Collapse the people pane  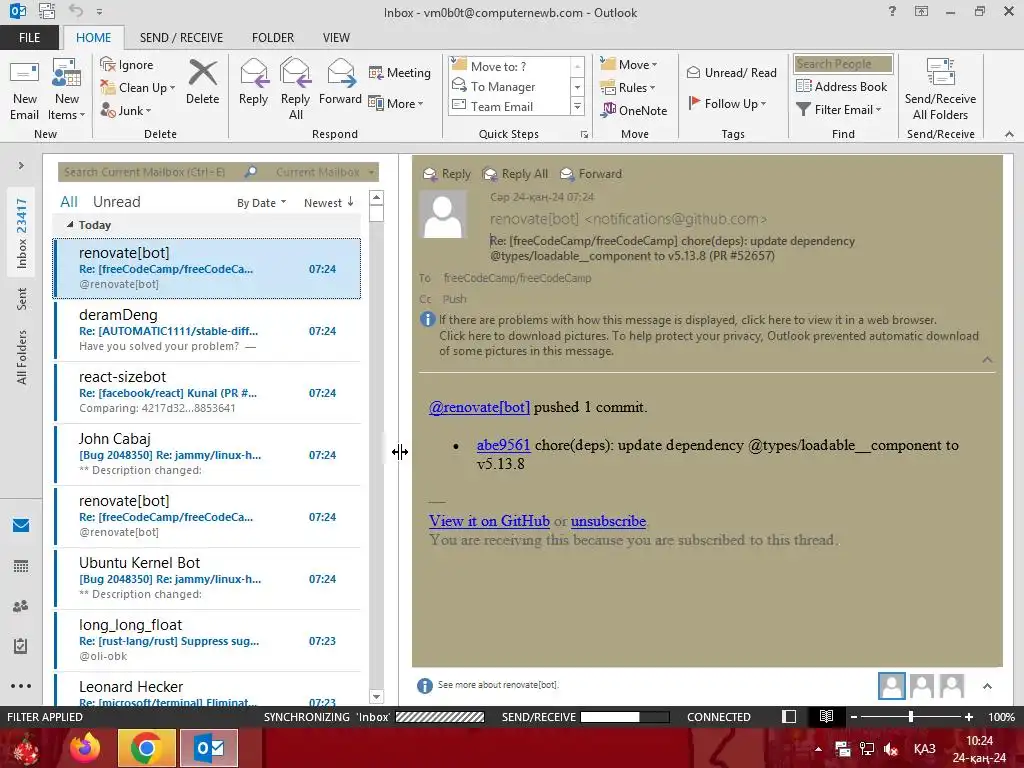[x=987, y=686]
